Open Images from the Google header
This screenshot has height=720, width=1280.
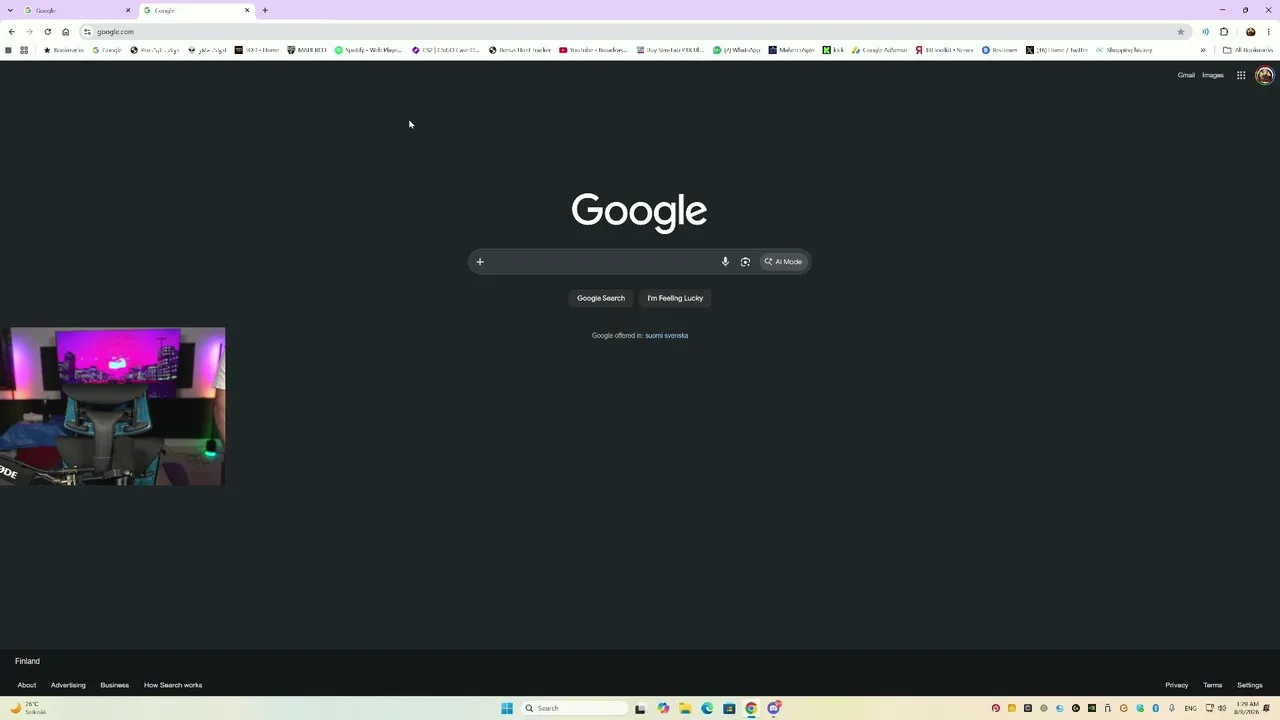point(1213,75)
